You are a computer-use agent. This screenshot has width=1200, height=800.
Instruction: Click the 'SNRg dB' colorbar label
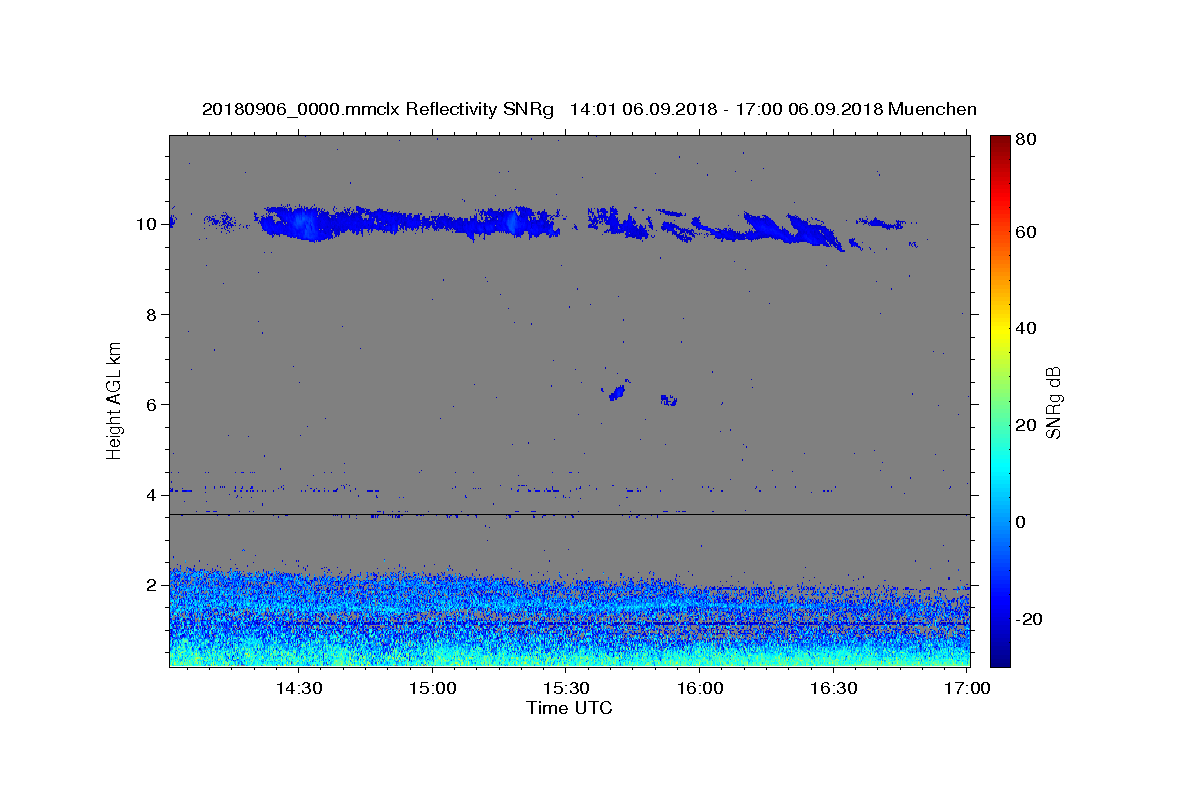[1052, 402]
